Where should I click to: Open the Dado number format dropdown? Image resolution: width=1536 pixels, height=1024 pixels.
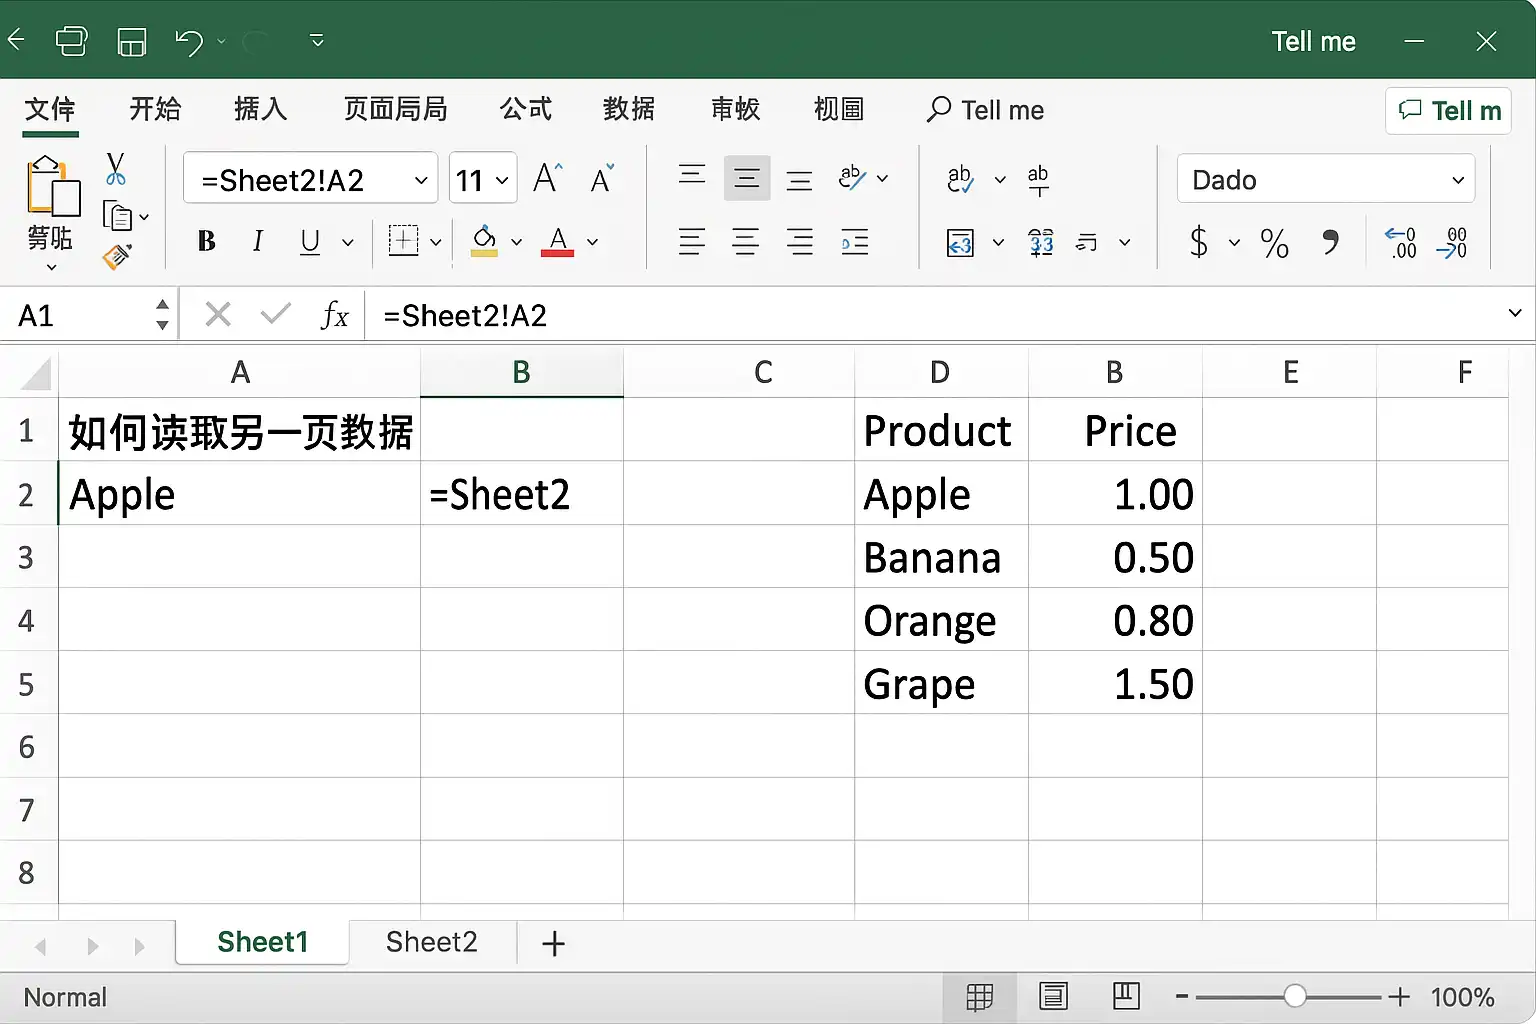1326,180
